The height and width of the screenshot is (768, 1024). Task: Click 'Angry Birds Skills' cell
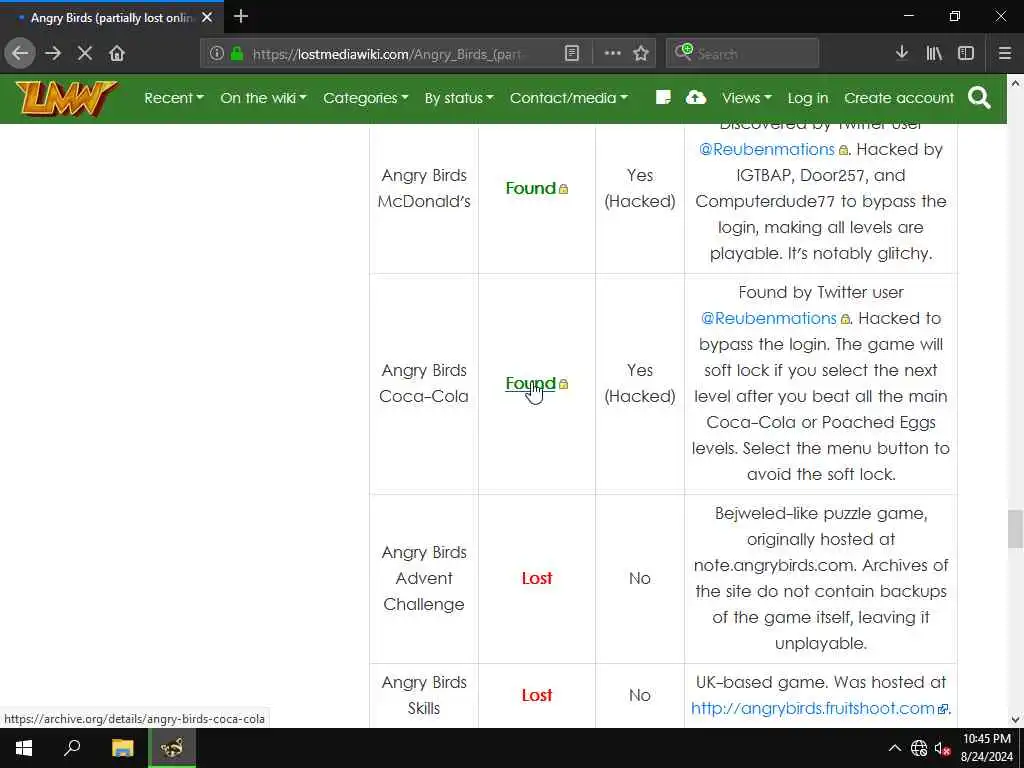coord(424,696)
